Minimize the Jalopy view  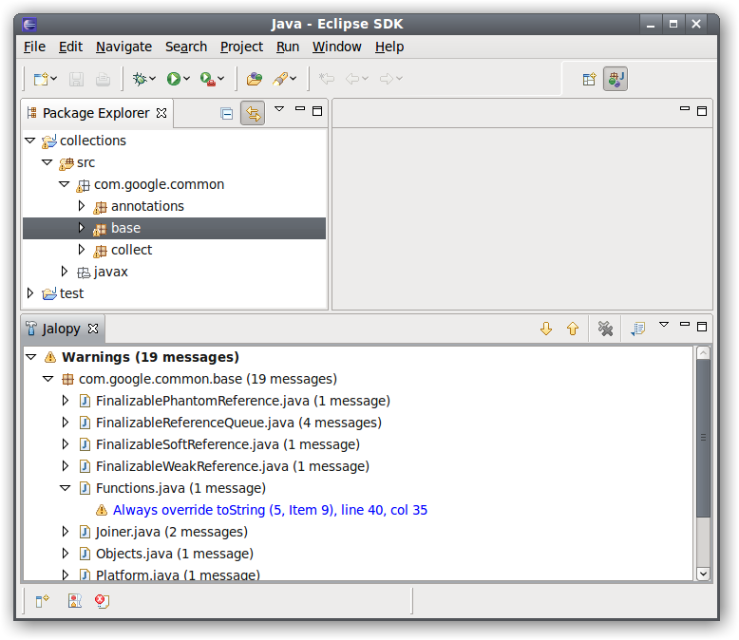click(685, 324)
